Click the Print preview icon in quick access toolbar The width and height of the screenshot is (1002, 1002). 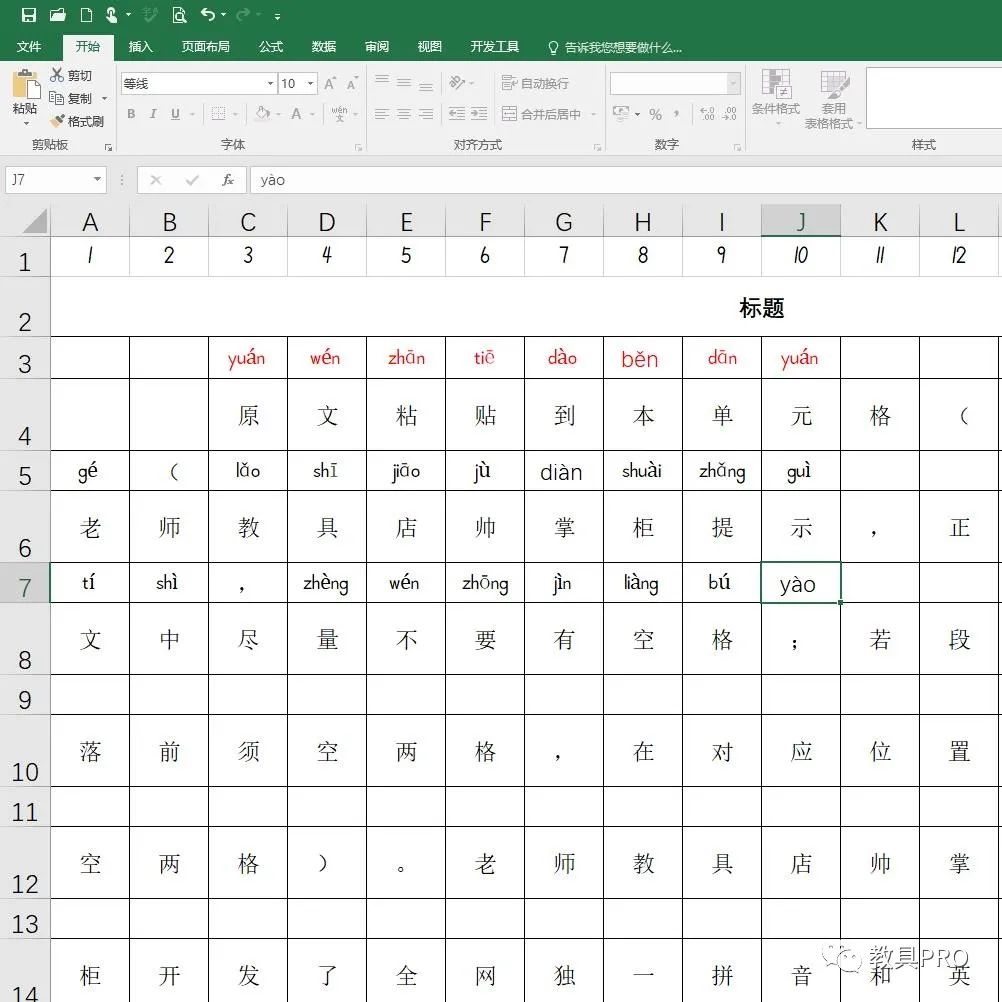[180, 15]
